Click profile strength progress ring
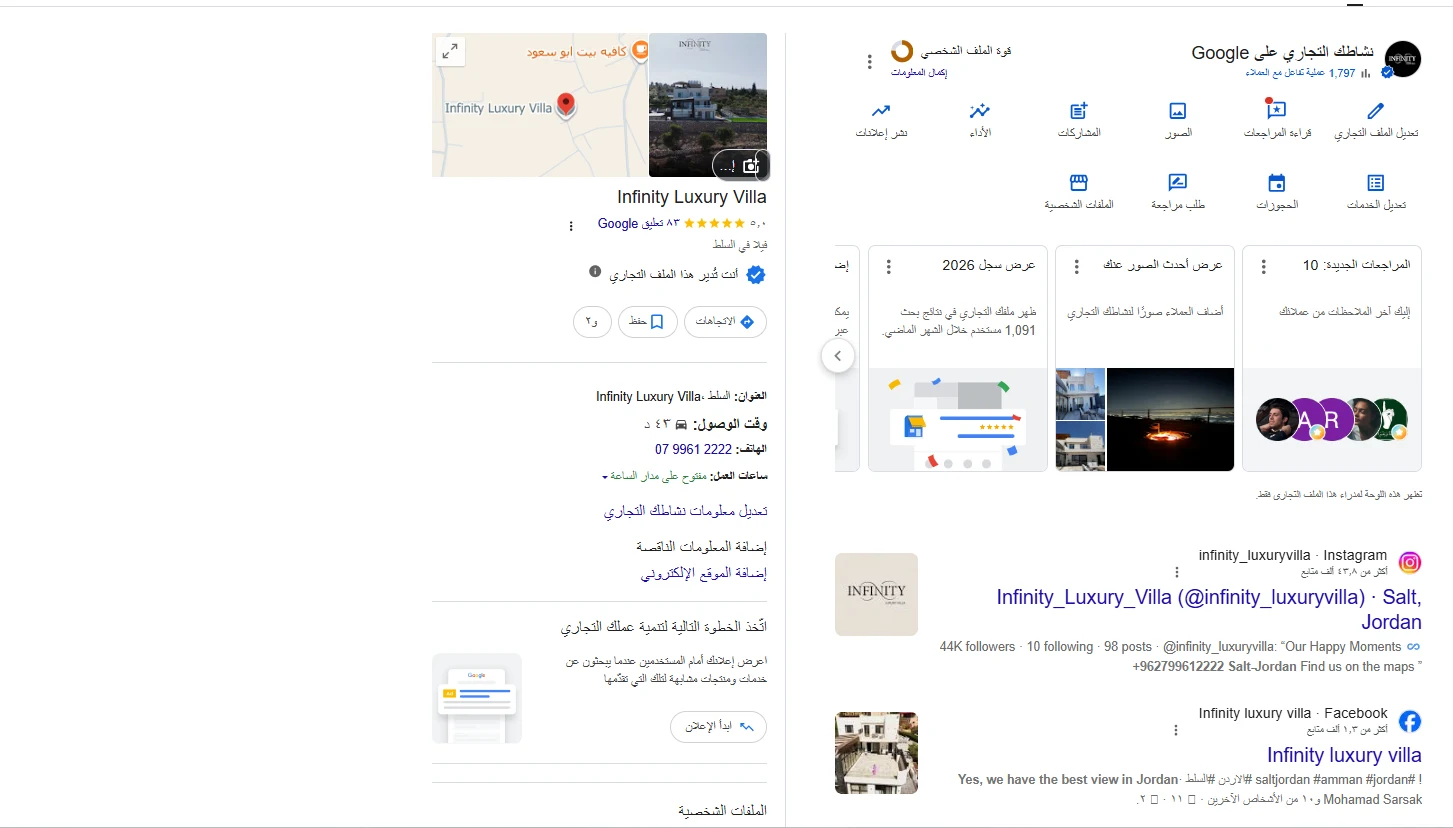This screenshot has height=828, width=1453. click(902, 51)
